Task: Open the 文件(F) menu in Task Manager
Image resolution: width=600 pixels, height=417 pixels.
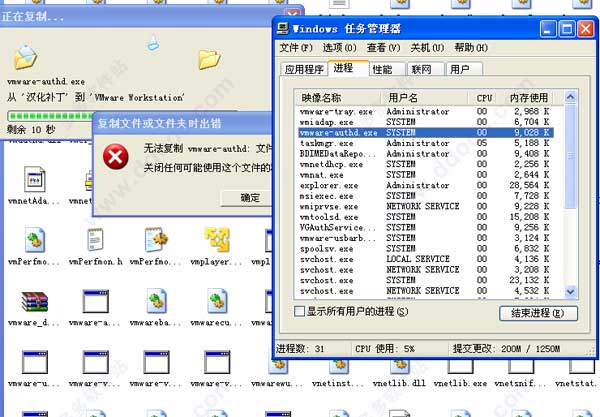Action: (x=296, y=48)
